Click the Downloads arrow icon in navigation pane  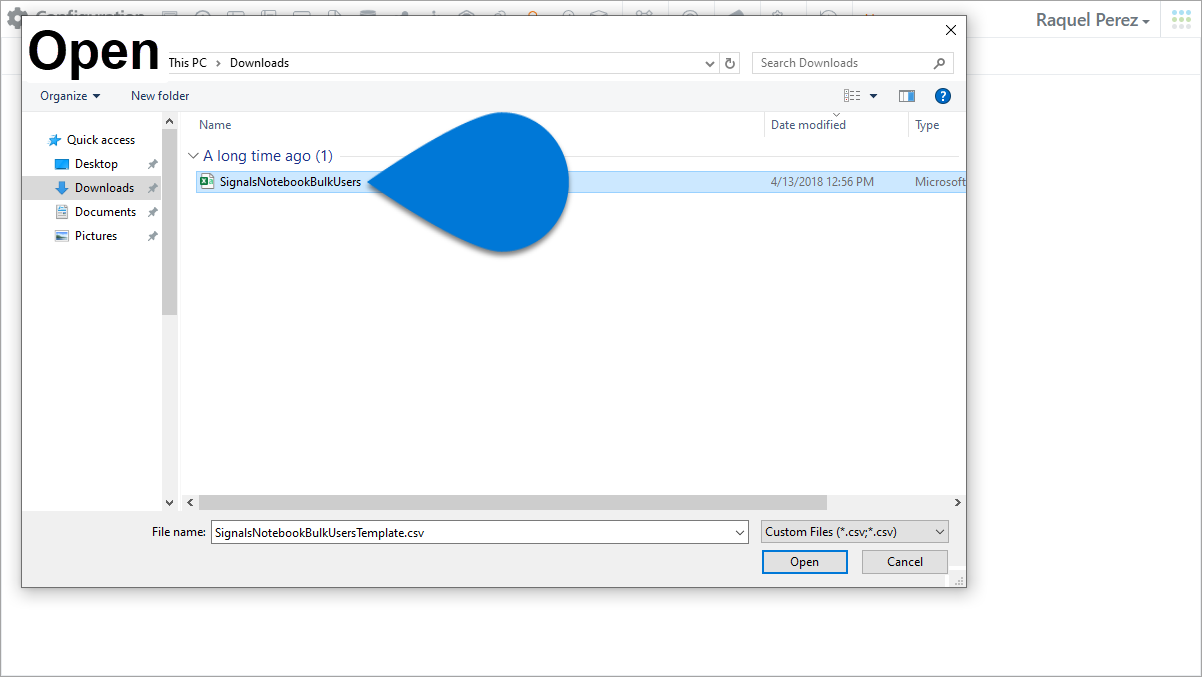coord(62,188)
